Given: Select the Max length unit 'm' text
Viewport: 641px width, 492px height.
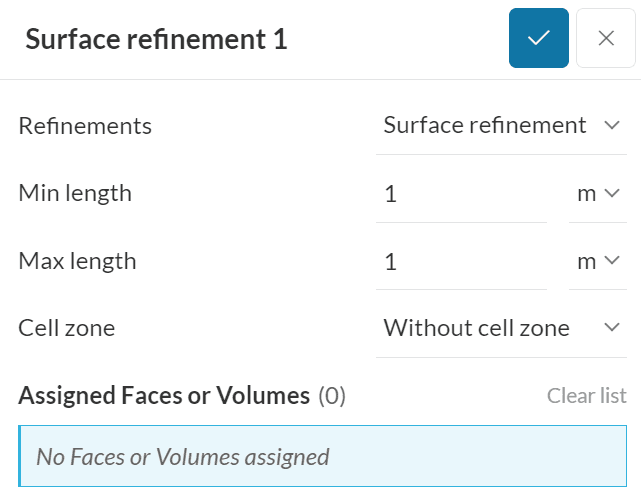Looking at the screenshot, I should 586,261.
